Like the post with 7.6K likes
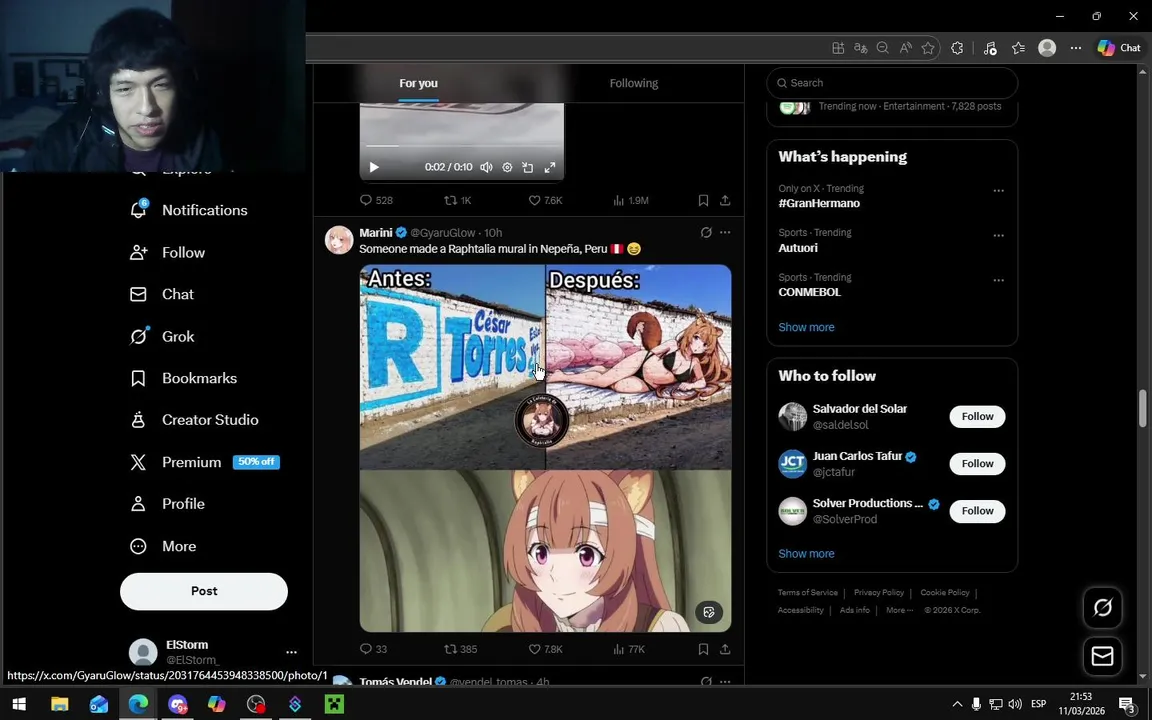Viewport: 1152px width, 720px height. (x=546, y=201)
